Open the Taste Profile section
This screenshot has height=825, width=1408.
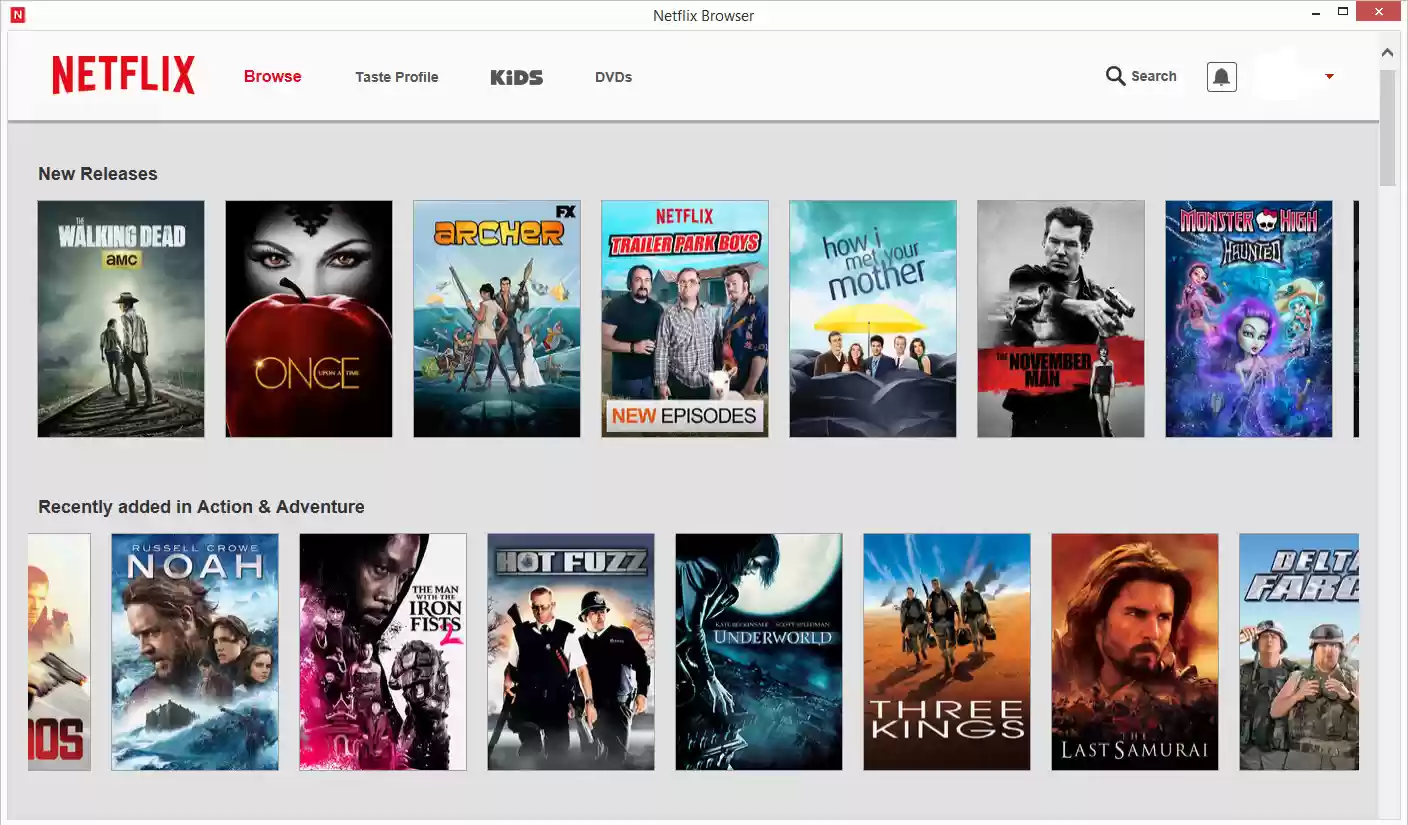tap(396, 77)
